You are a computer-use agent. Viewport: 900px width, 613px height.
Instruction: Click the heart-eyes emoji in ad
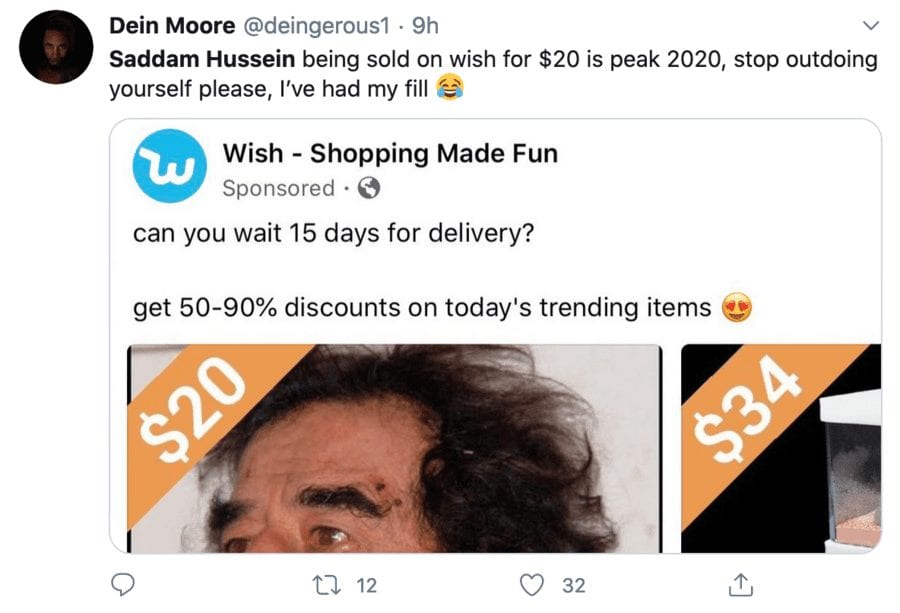click(x=736, y=308)
